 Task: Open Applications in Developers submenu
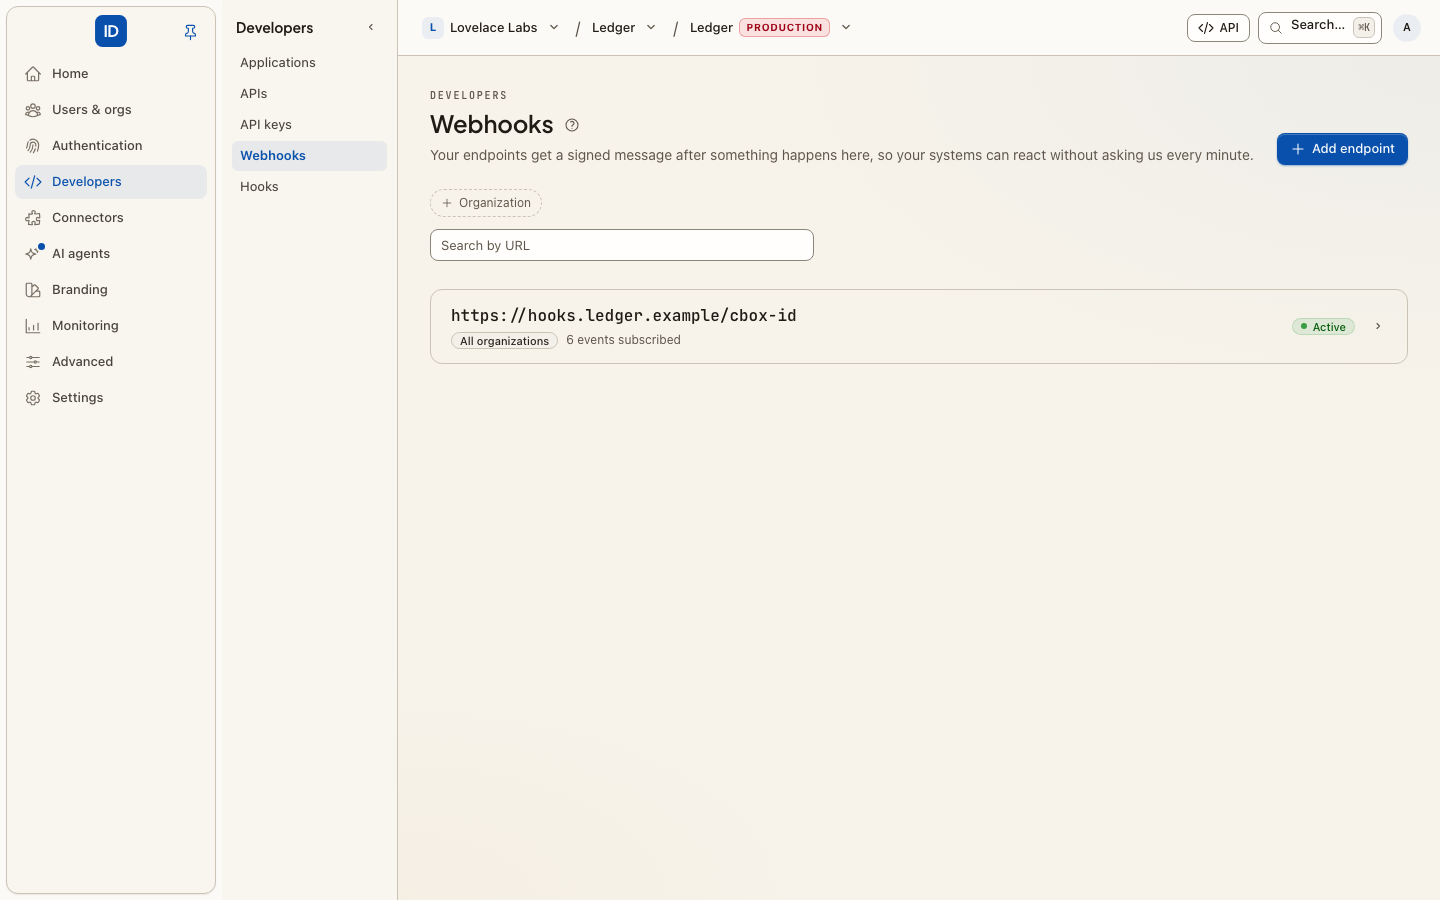tap(309, 63)
